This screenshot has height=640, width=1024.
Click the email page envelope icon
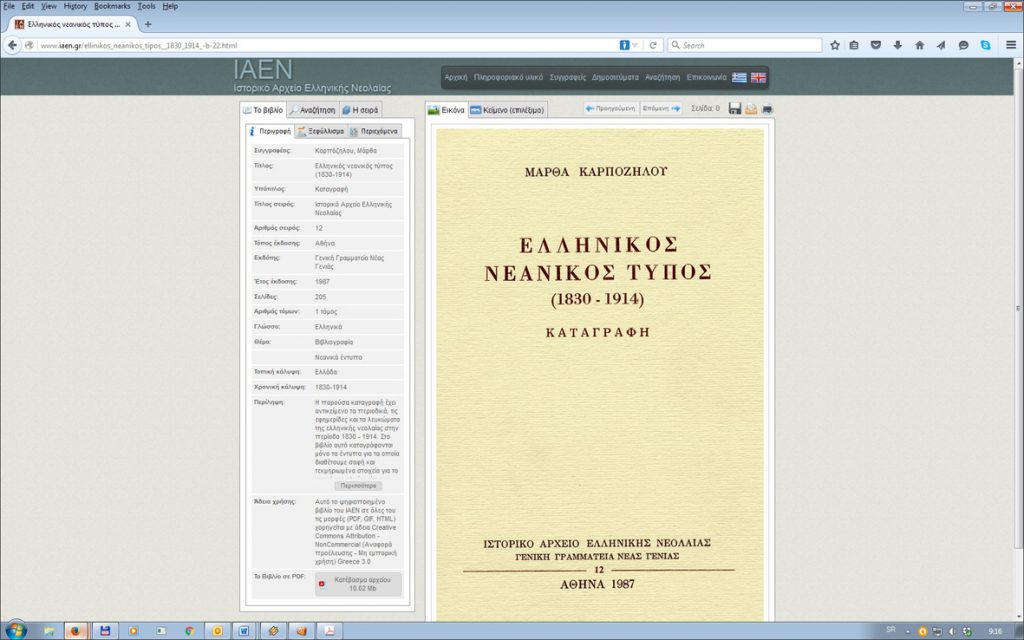[x=751, y=109]
